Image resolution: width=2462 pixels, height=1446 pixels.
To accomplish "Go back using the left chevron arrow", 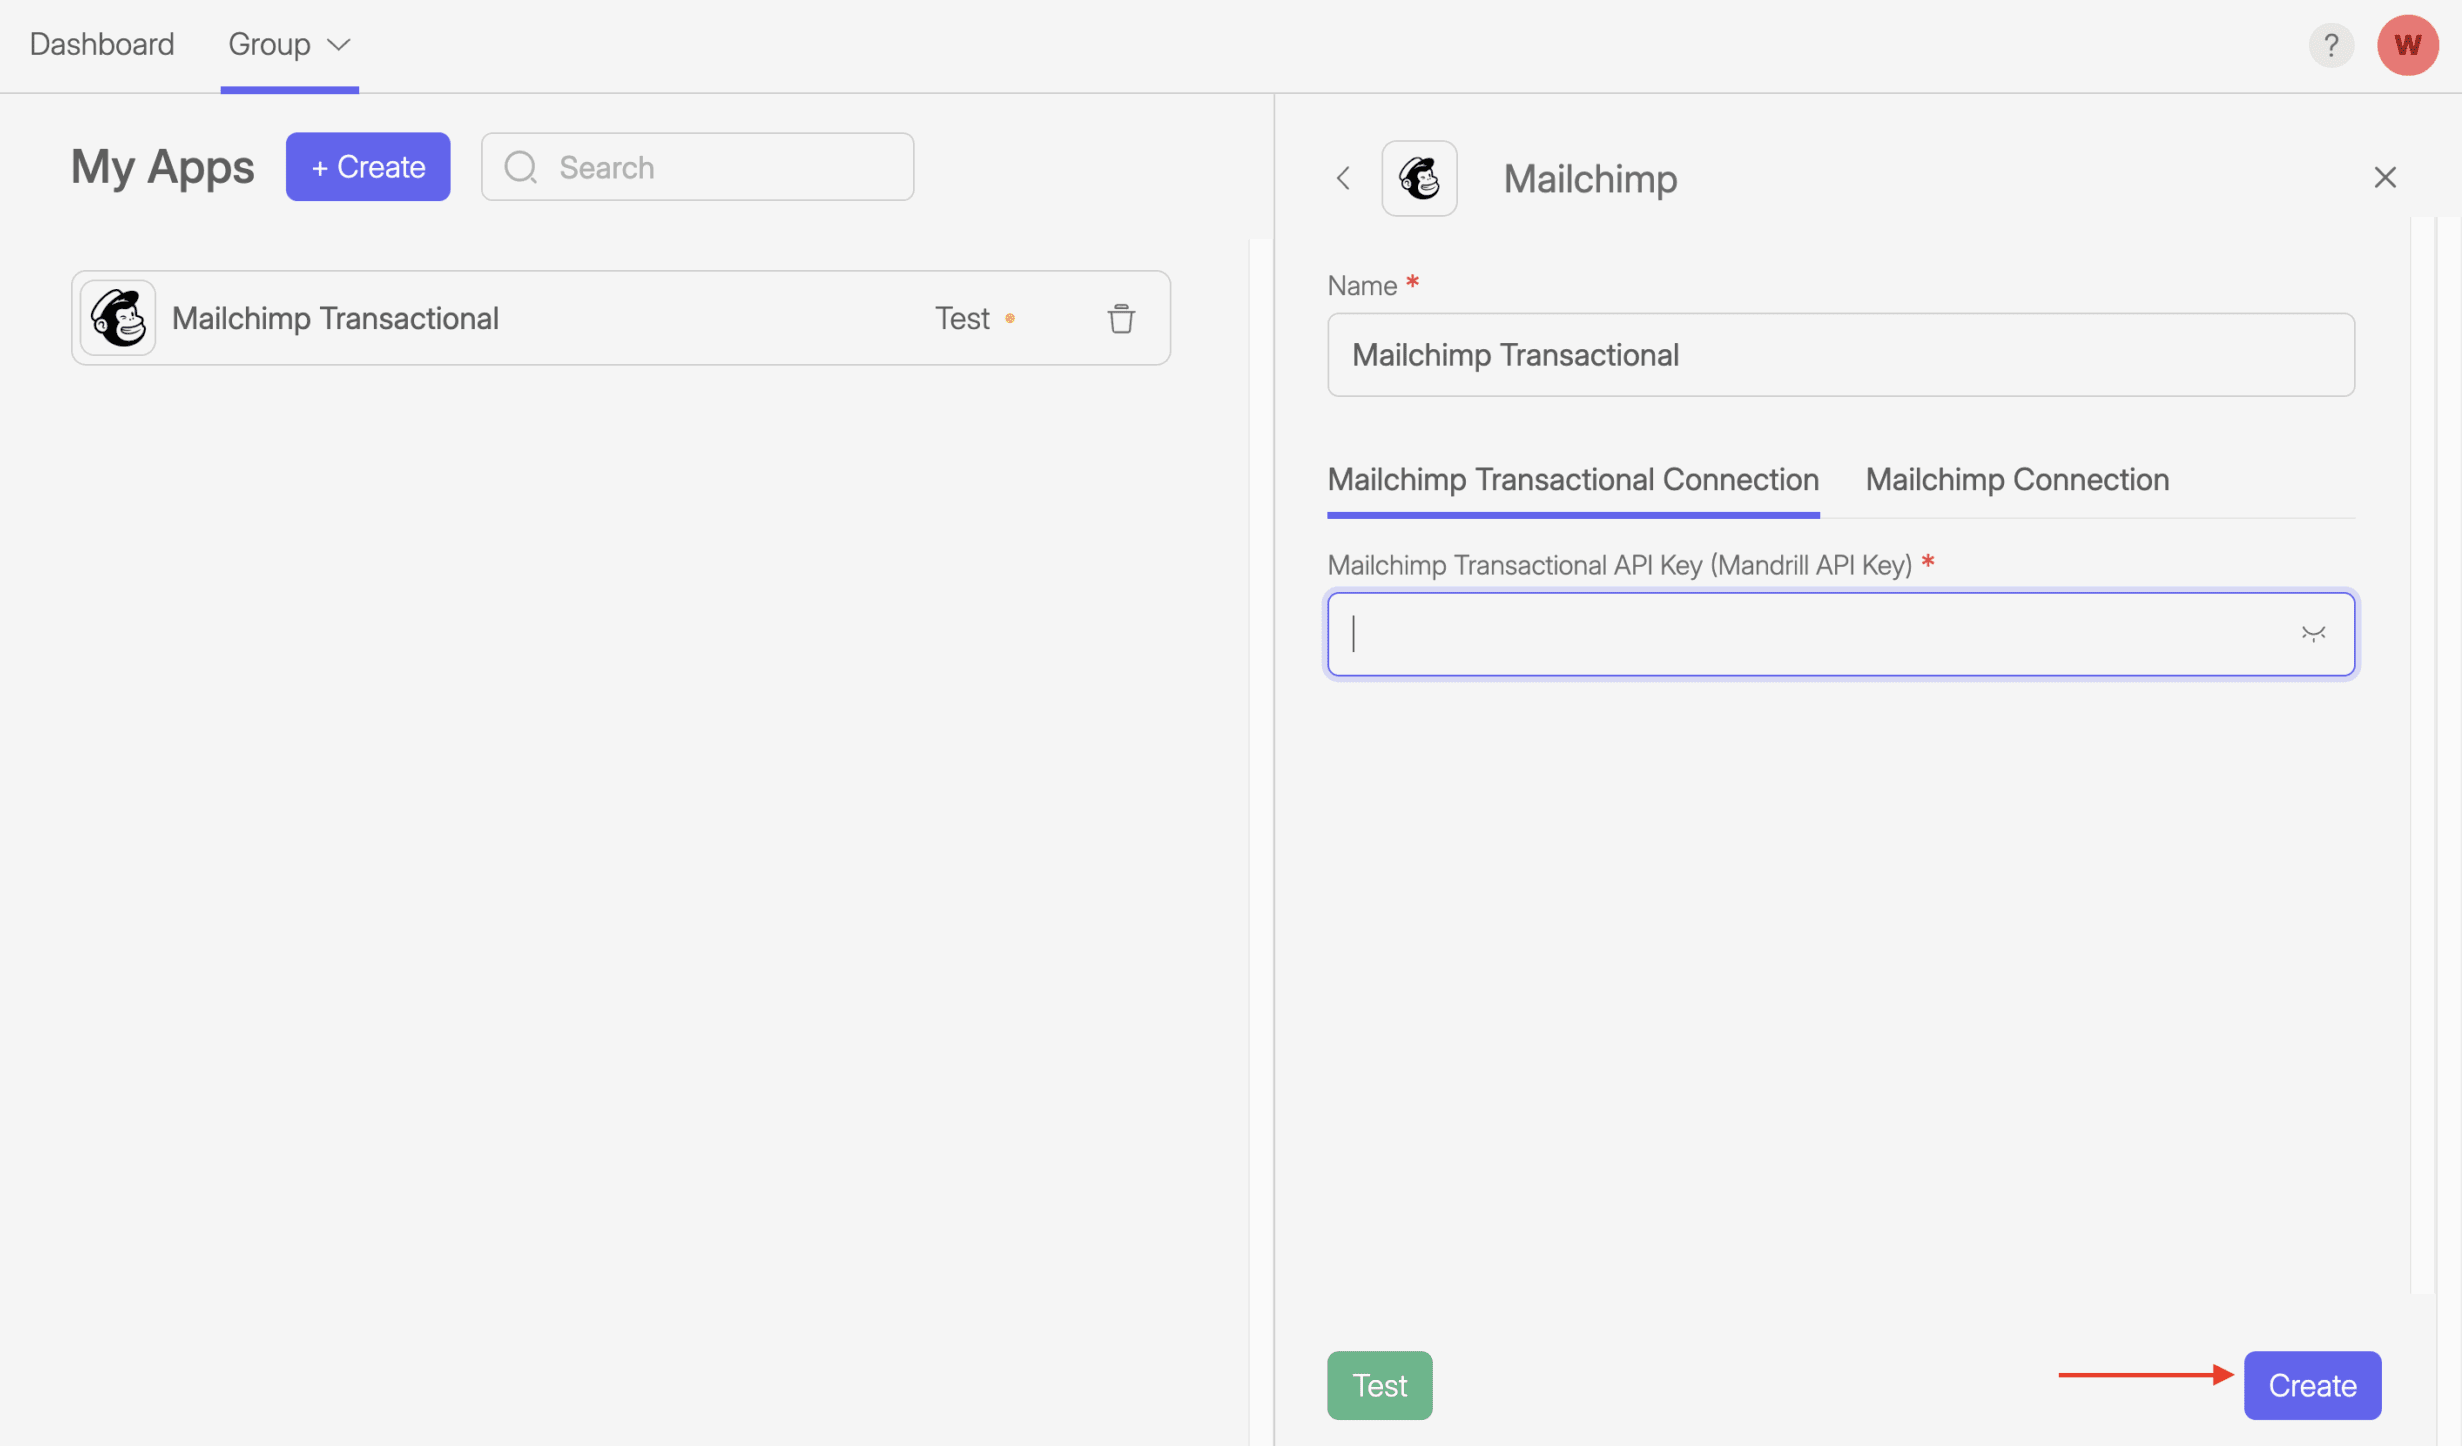I will [1343, 178].
